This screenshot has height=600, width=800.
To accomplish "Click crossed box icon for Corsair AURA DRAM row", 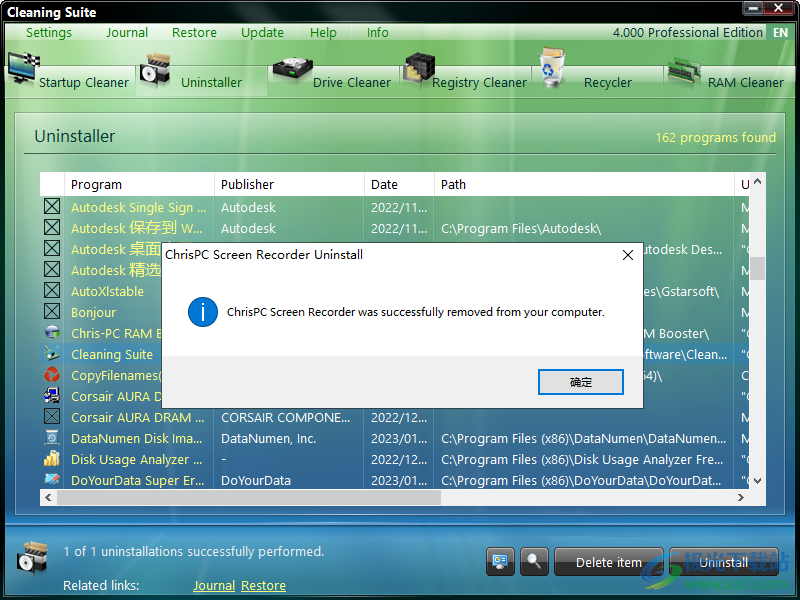I will (x=52, y=417).
